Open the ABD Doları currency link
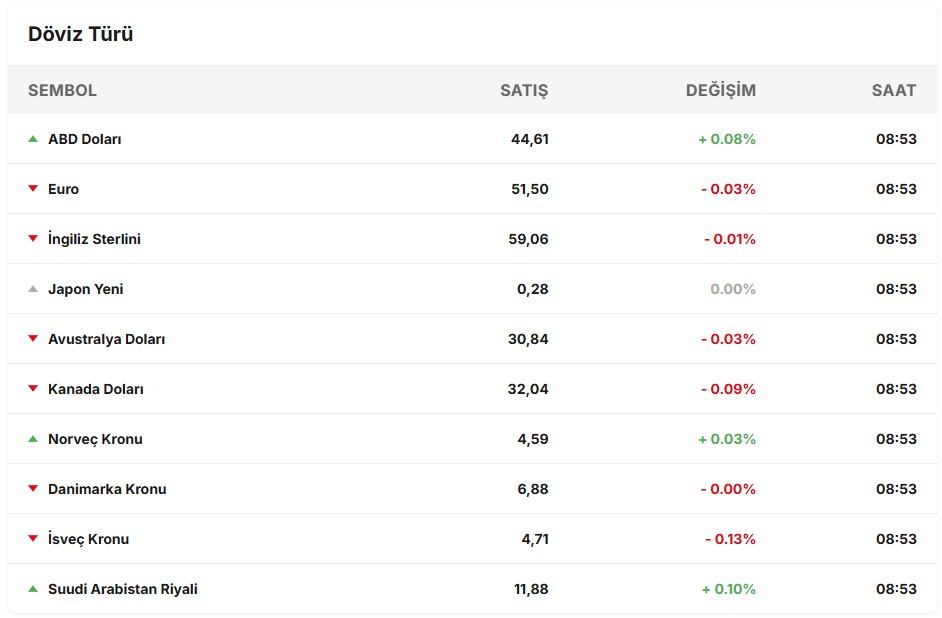Image resolution: width=942 pixels, height=618 pixels. coord(85,139)
